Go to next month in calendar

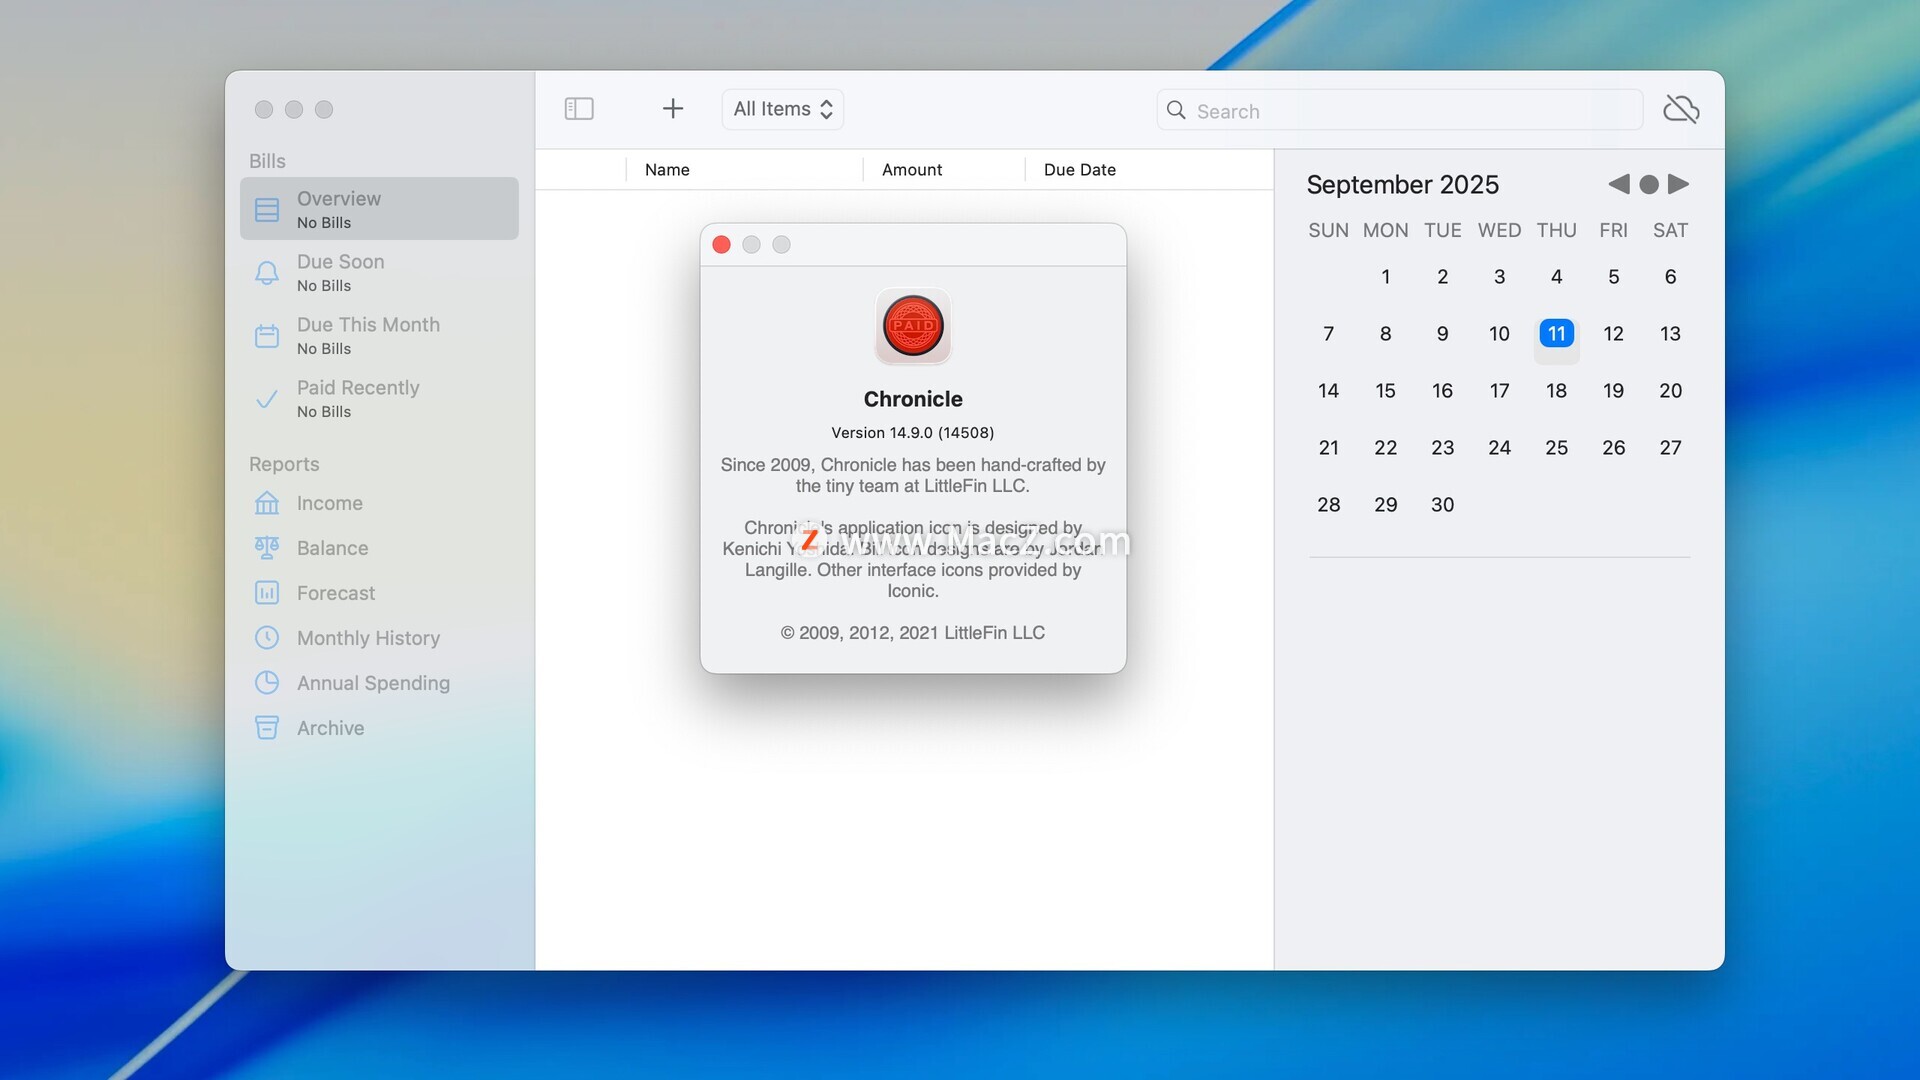(x=1679, y=184)
